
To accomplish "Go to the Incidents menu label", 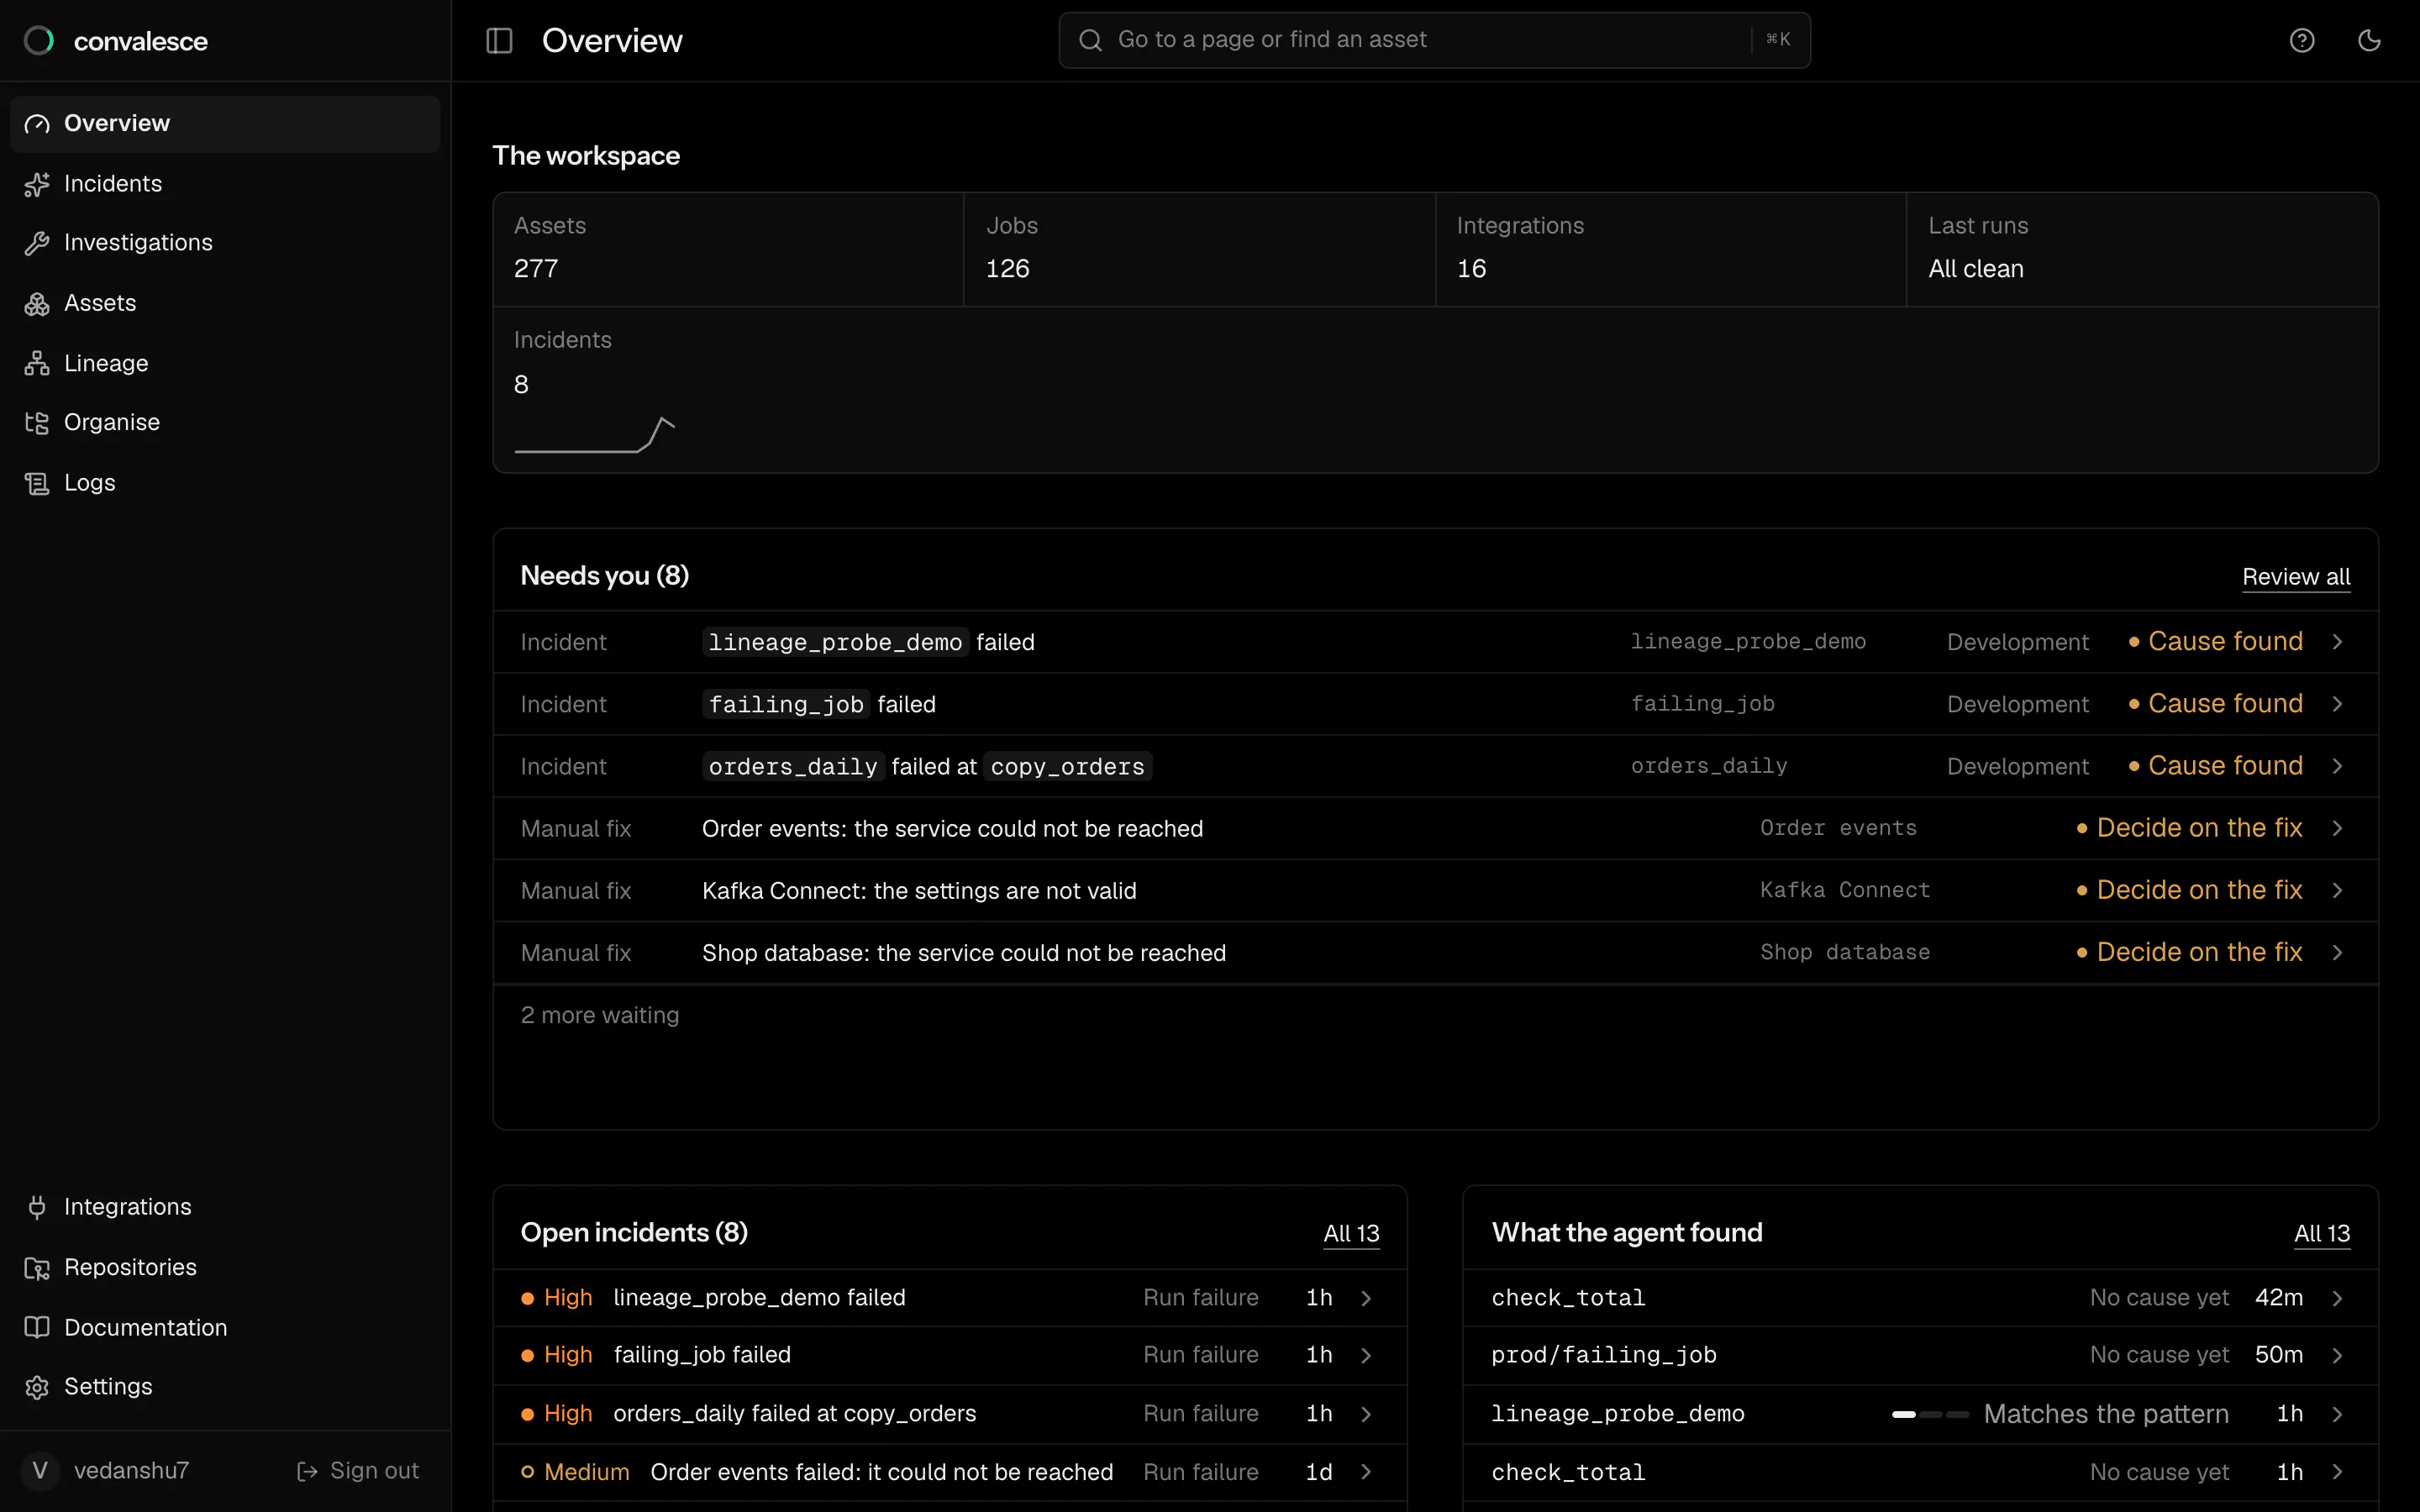I will pyautogui.click(x=113, y=184).
